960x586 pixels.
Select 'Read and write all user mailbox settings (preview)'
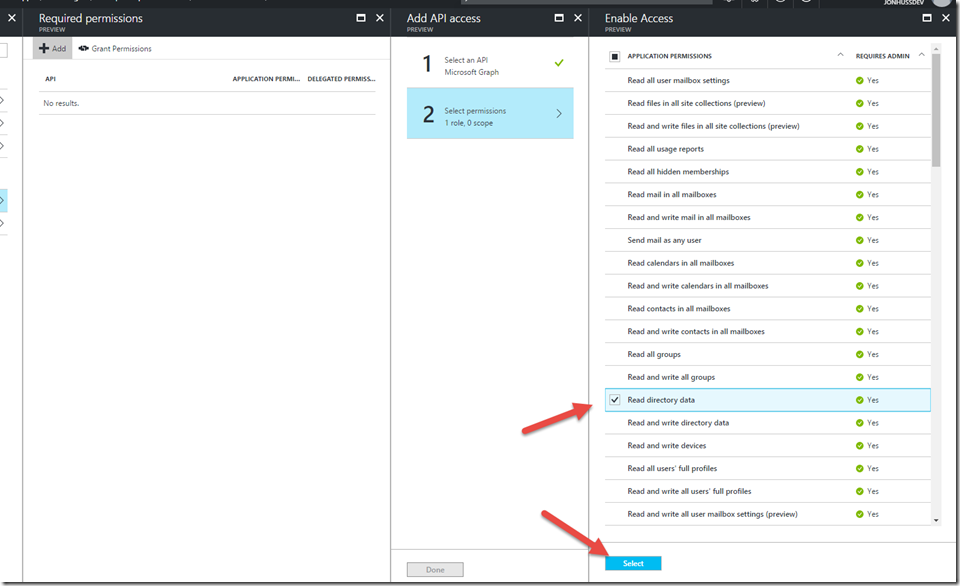(x=712, y=514)
